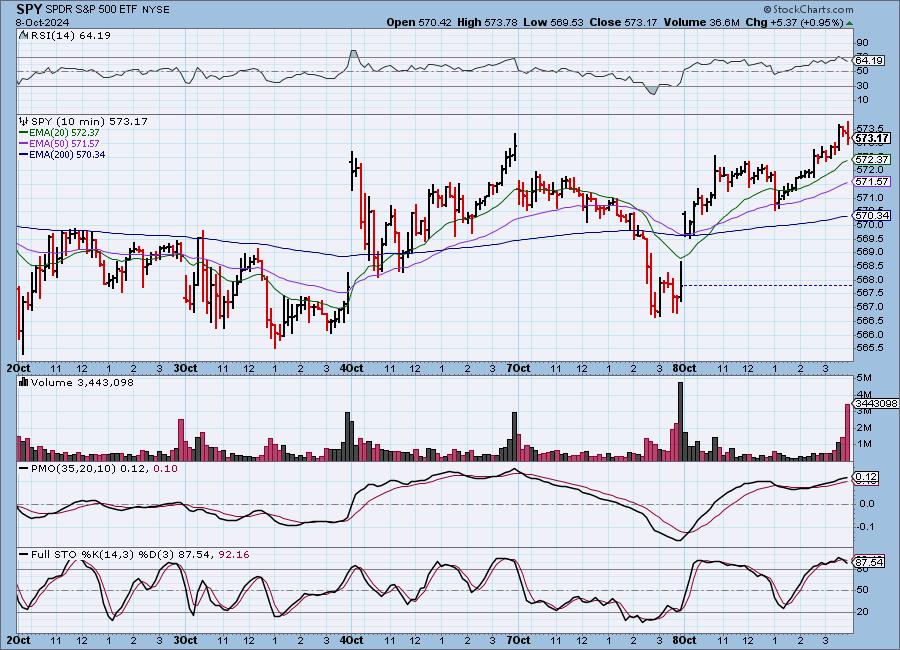Click the Full STO legend line icon

24,555
